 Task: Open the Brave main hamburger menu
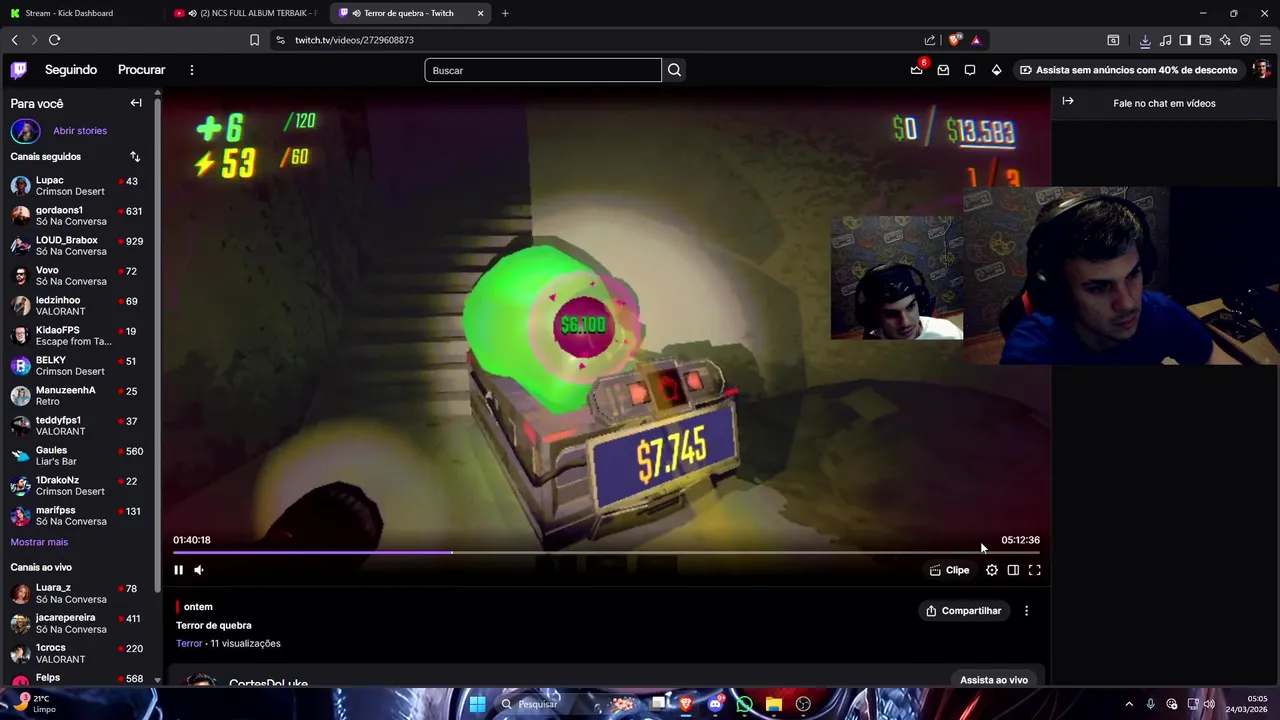(1265, 40)
